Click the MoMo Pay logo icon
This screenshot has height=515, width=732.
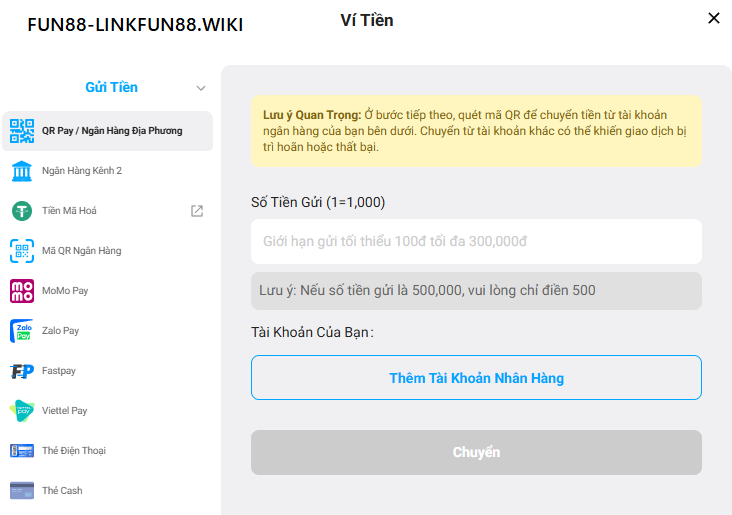[22, 291]
